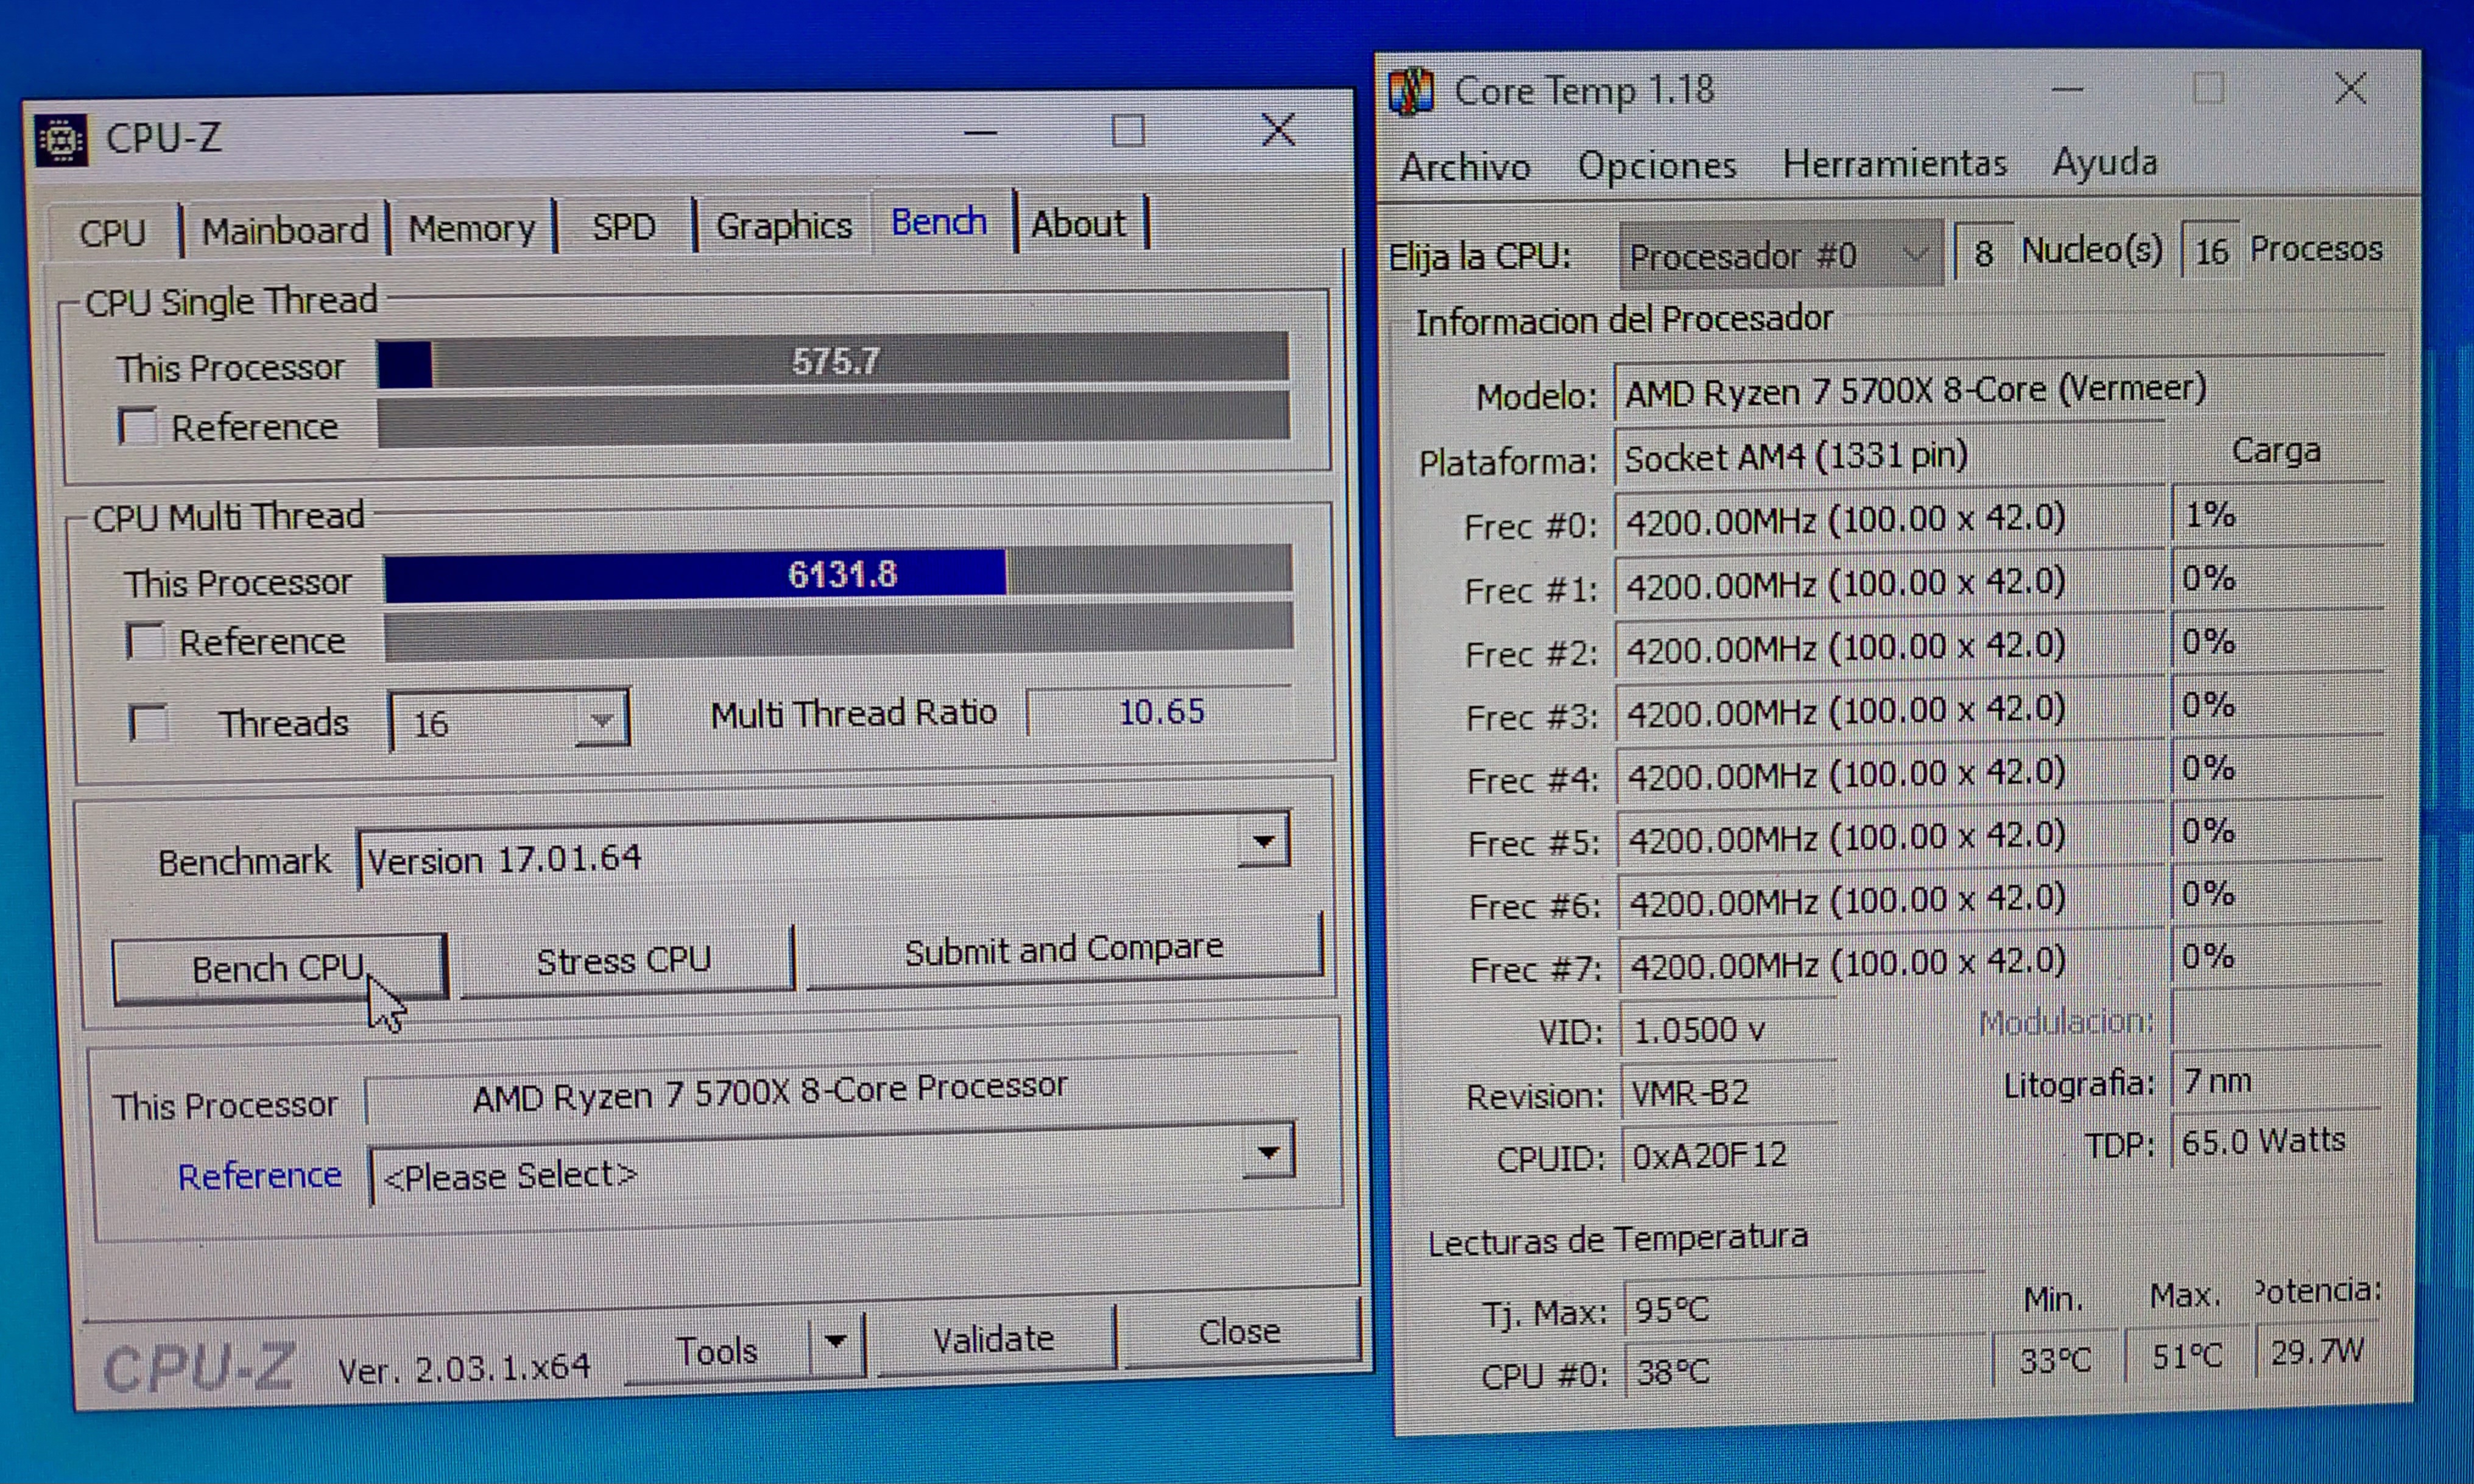
Task: Click the 1% load value for Frec #0
Action: 2276,515
